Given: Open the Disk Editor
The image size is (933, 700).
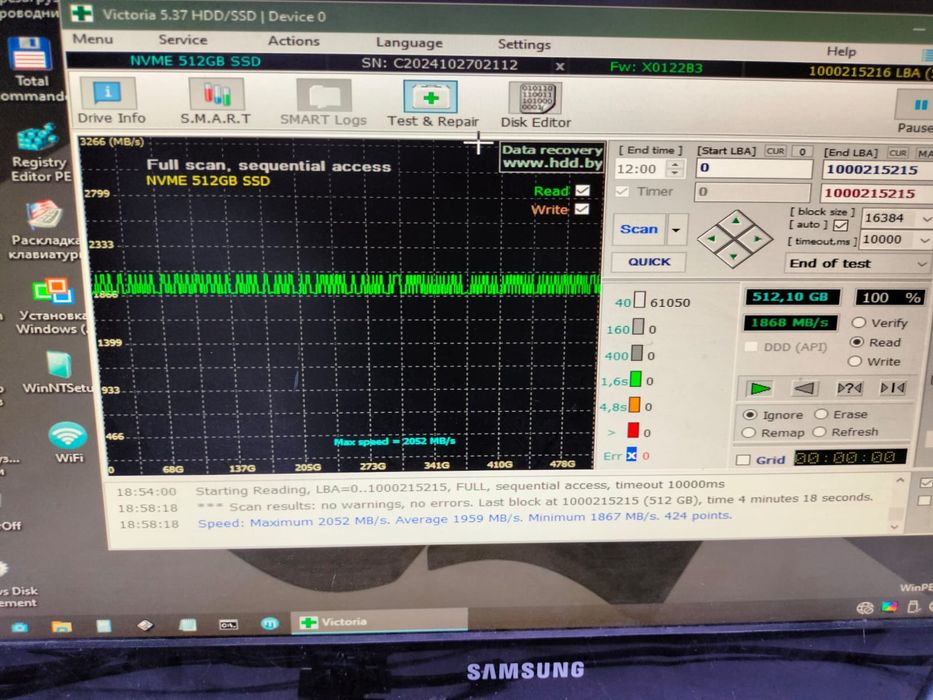Looking at the screenshot, I should [x=536, y=105].
